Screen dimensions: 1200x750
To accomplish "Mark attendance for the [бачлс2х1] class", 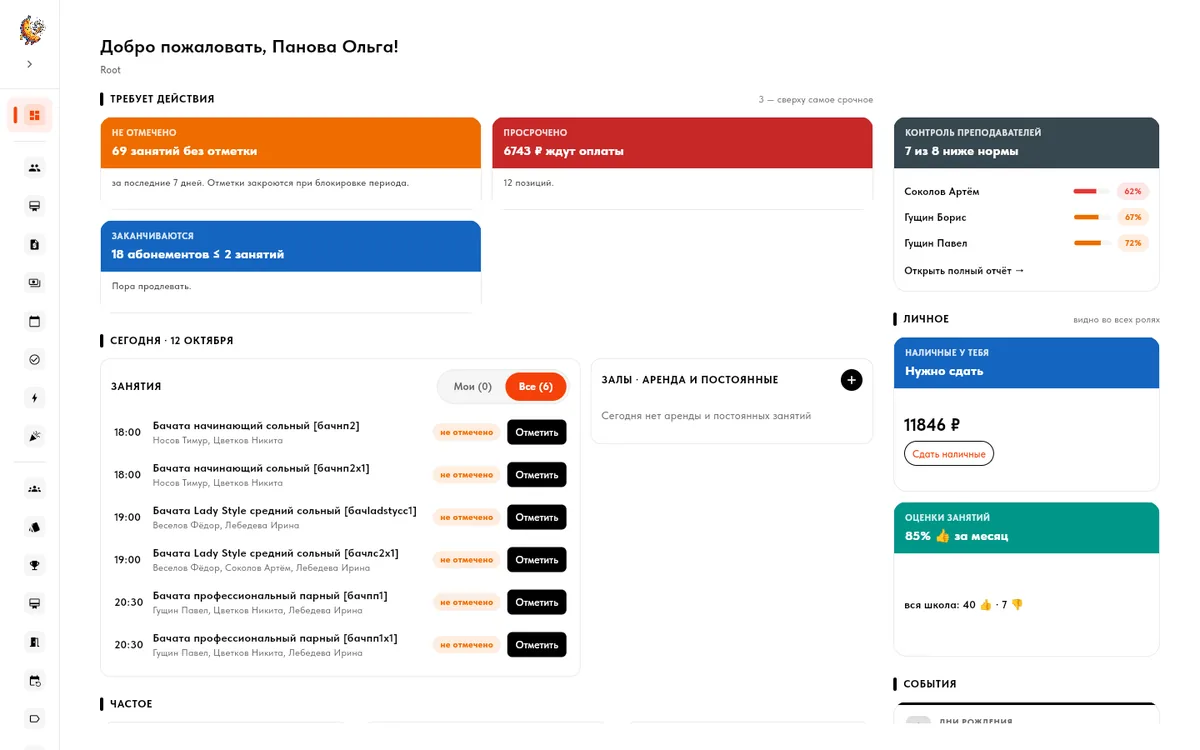I will 537,560.
